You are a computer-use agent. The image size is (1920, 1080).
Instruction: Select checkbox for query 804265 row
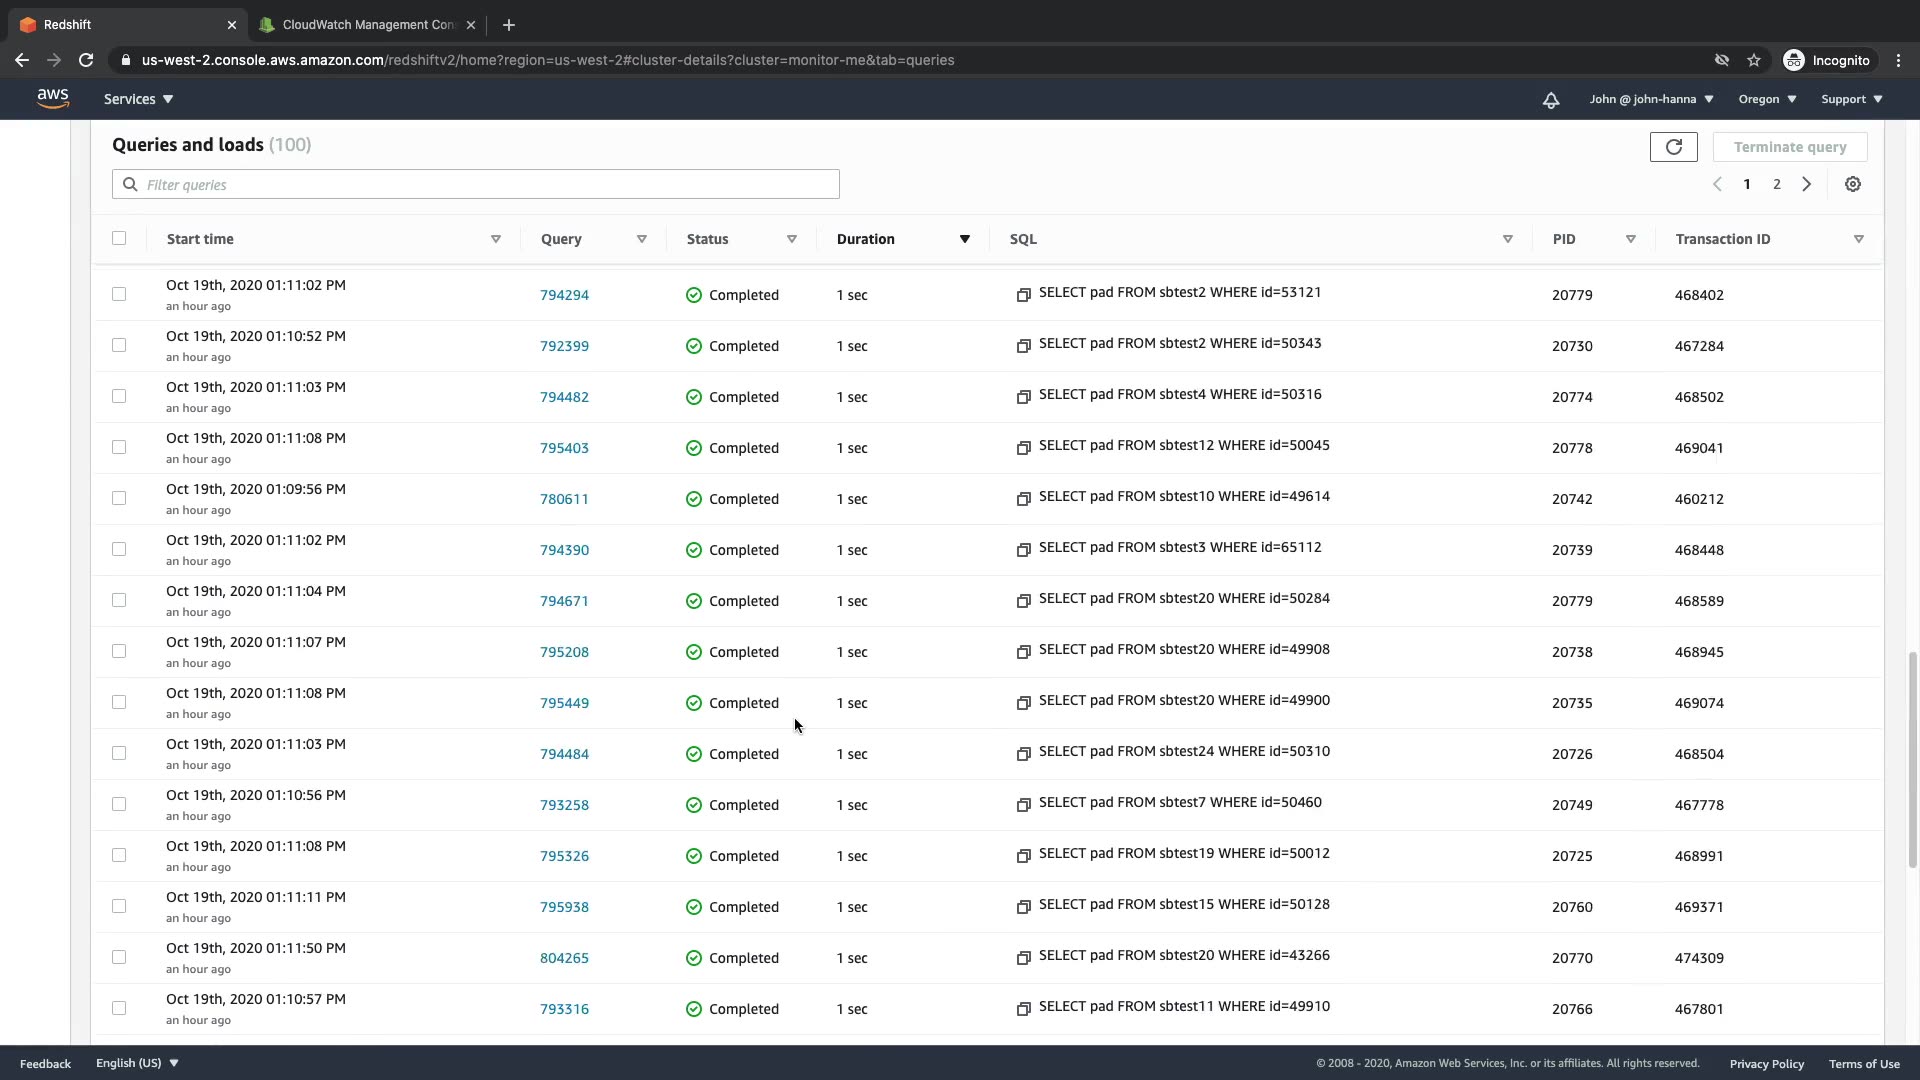(119, 957)
